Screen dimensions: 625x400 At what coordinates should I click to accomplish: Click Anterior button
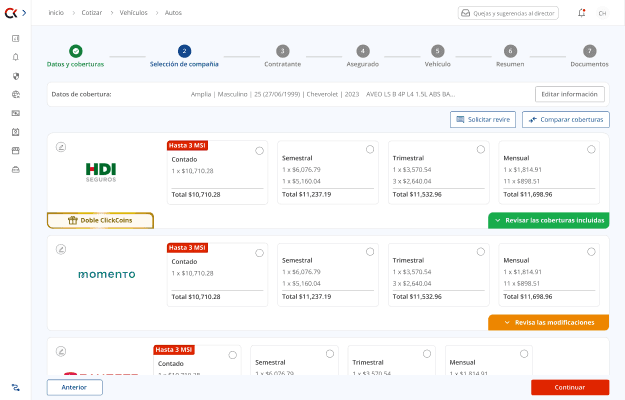(x=75, y=387)
